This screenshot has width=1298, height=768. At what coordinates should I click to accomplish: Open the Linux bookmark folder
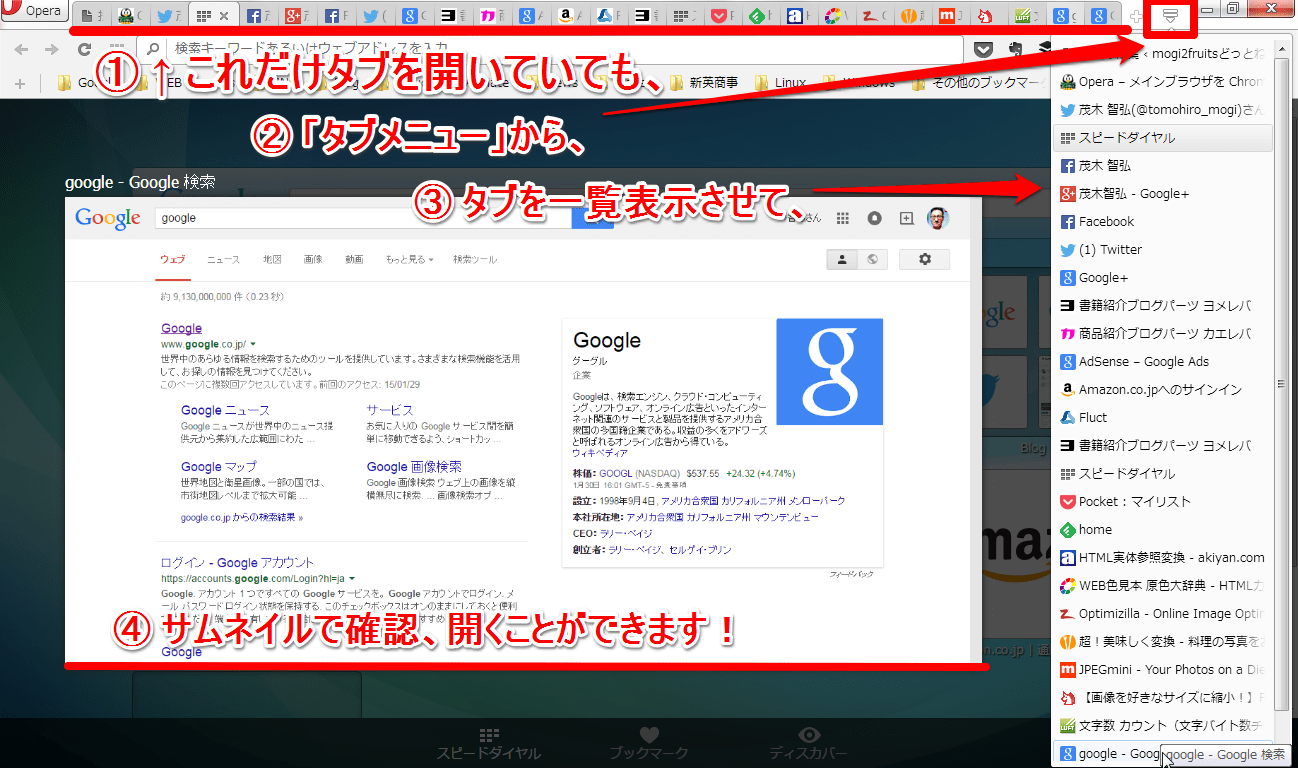coord(780,83)
